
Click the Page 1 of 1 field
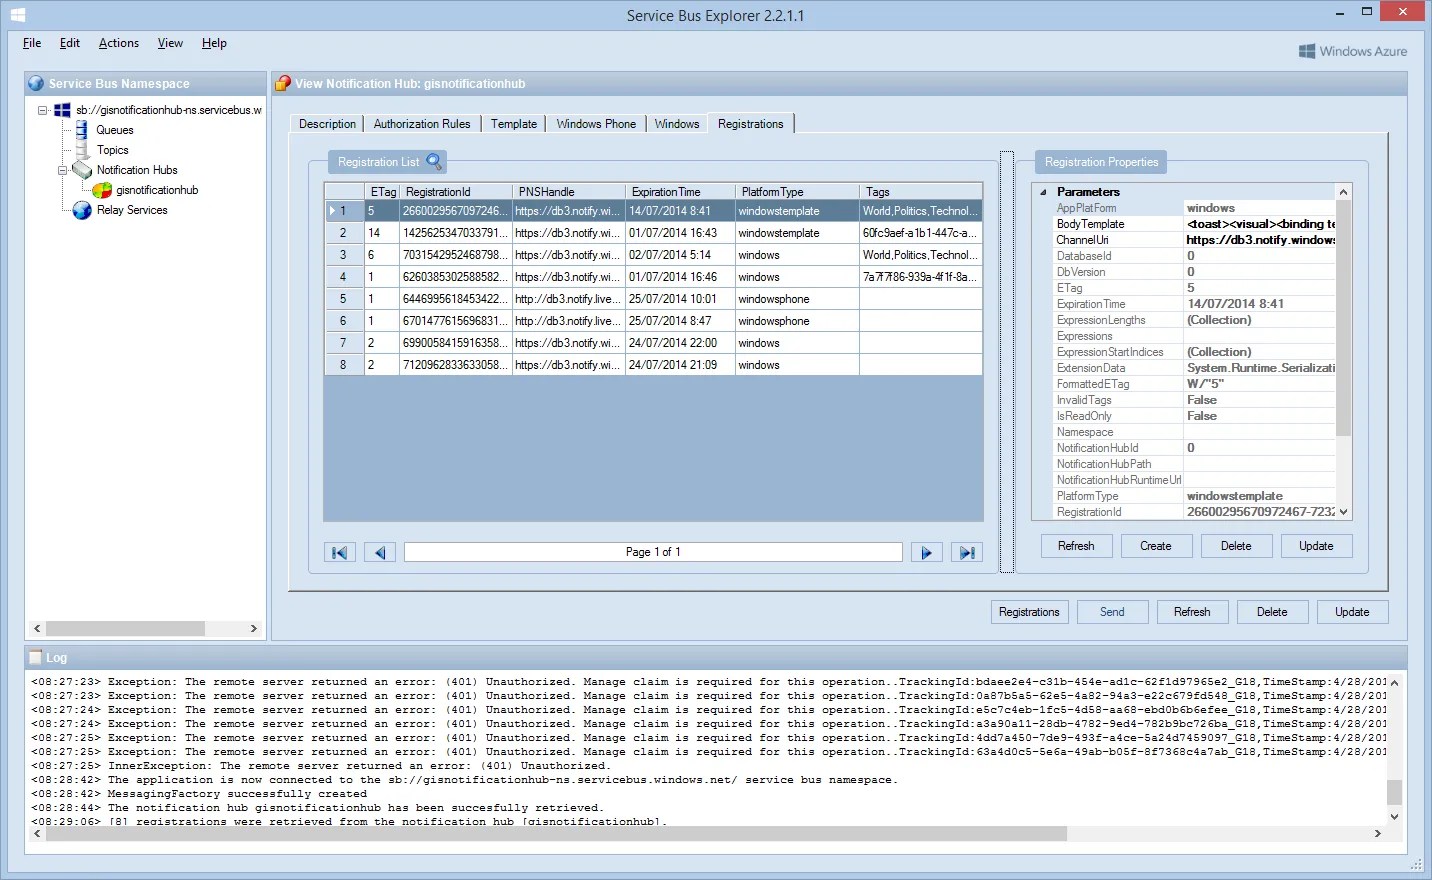click(x=653, y=552)
